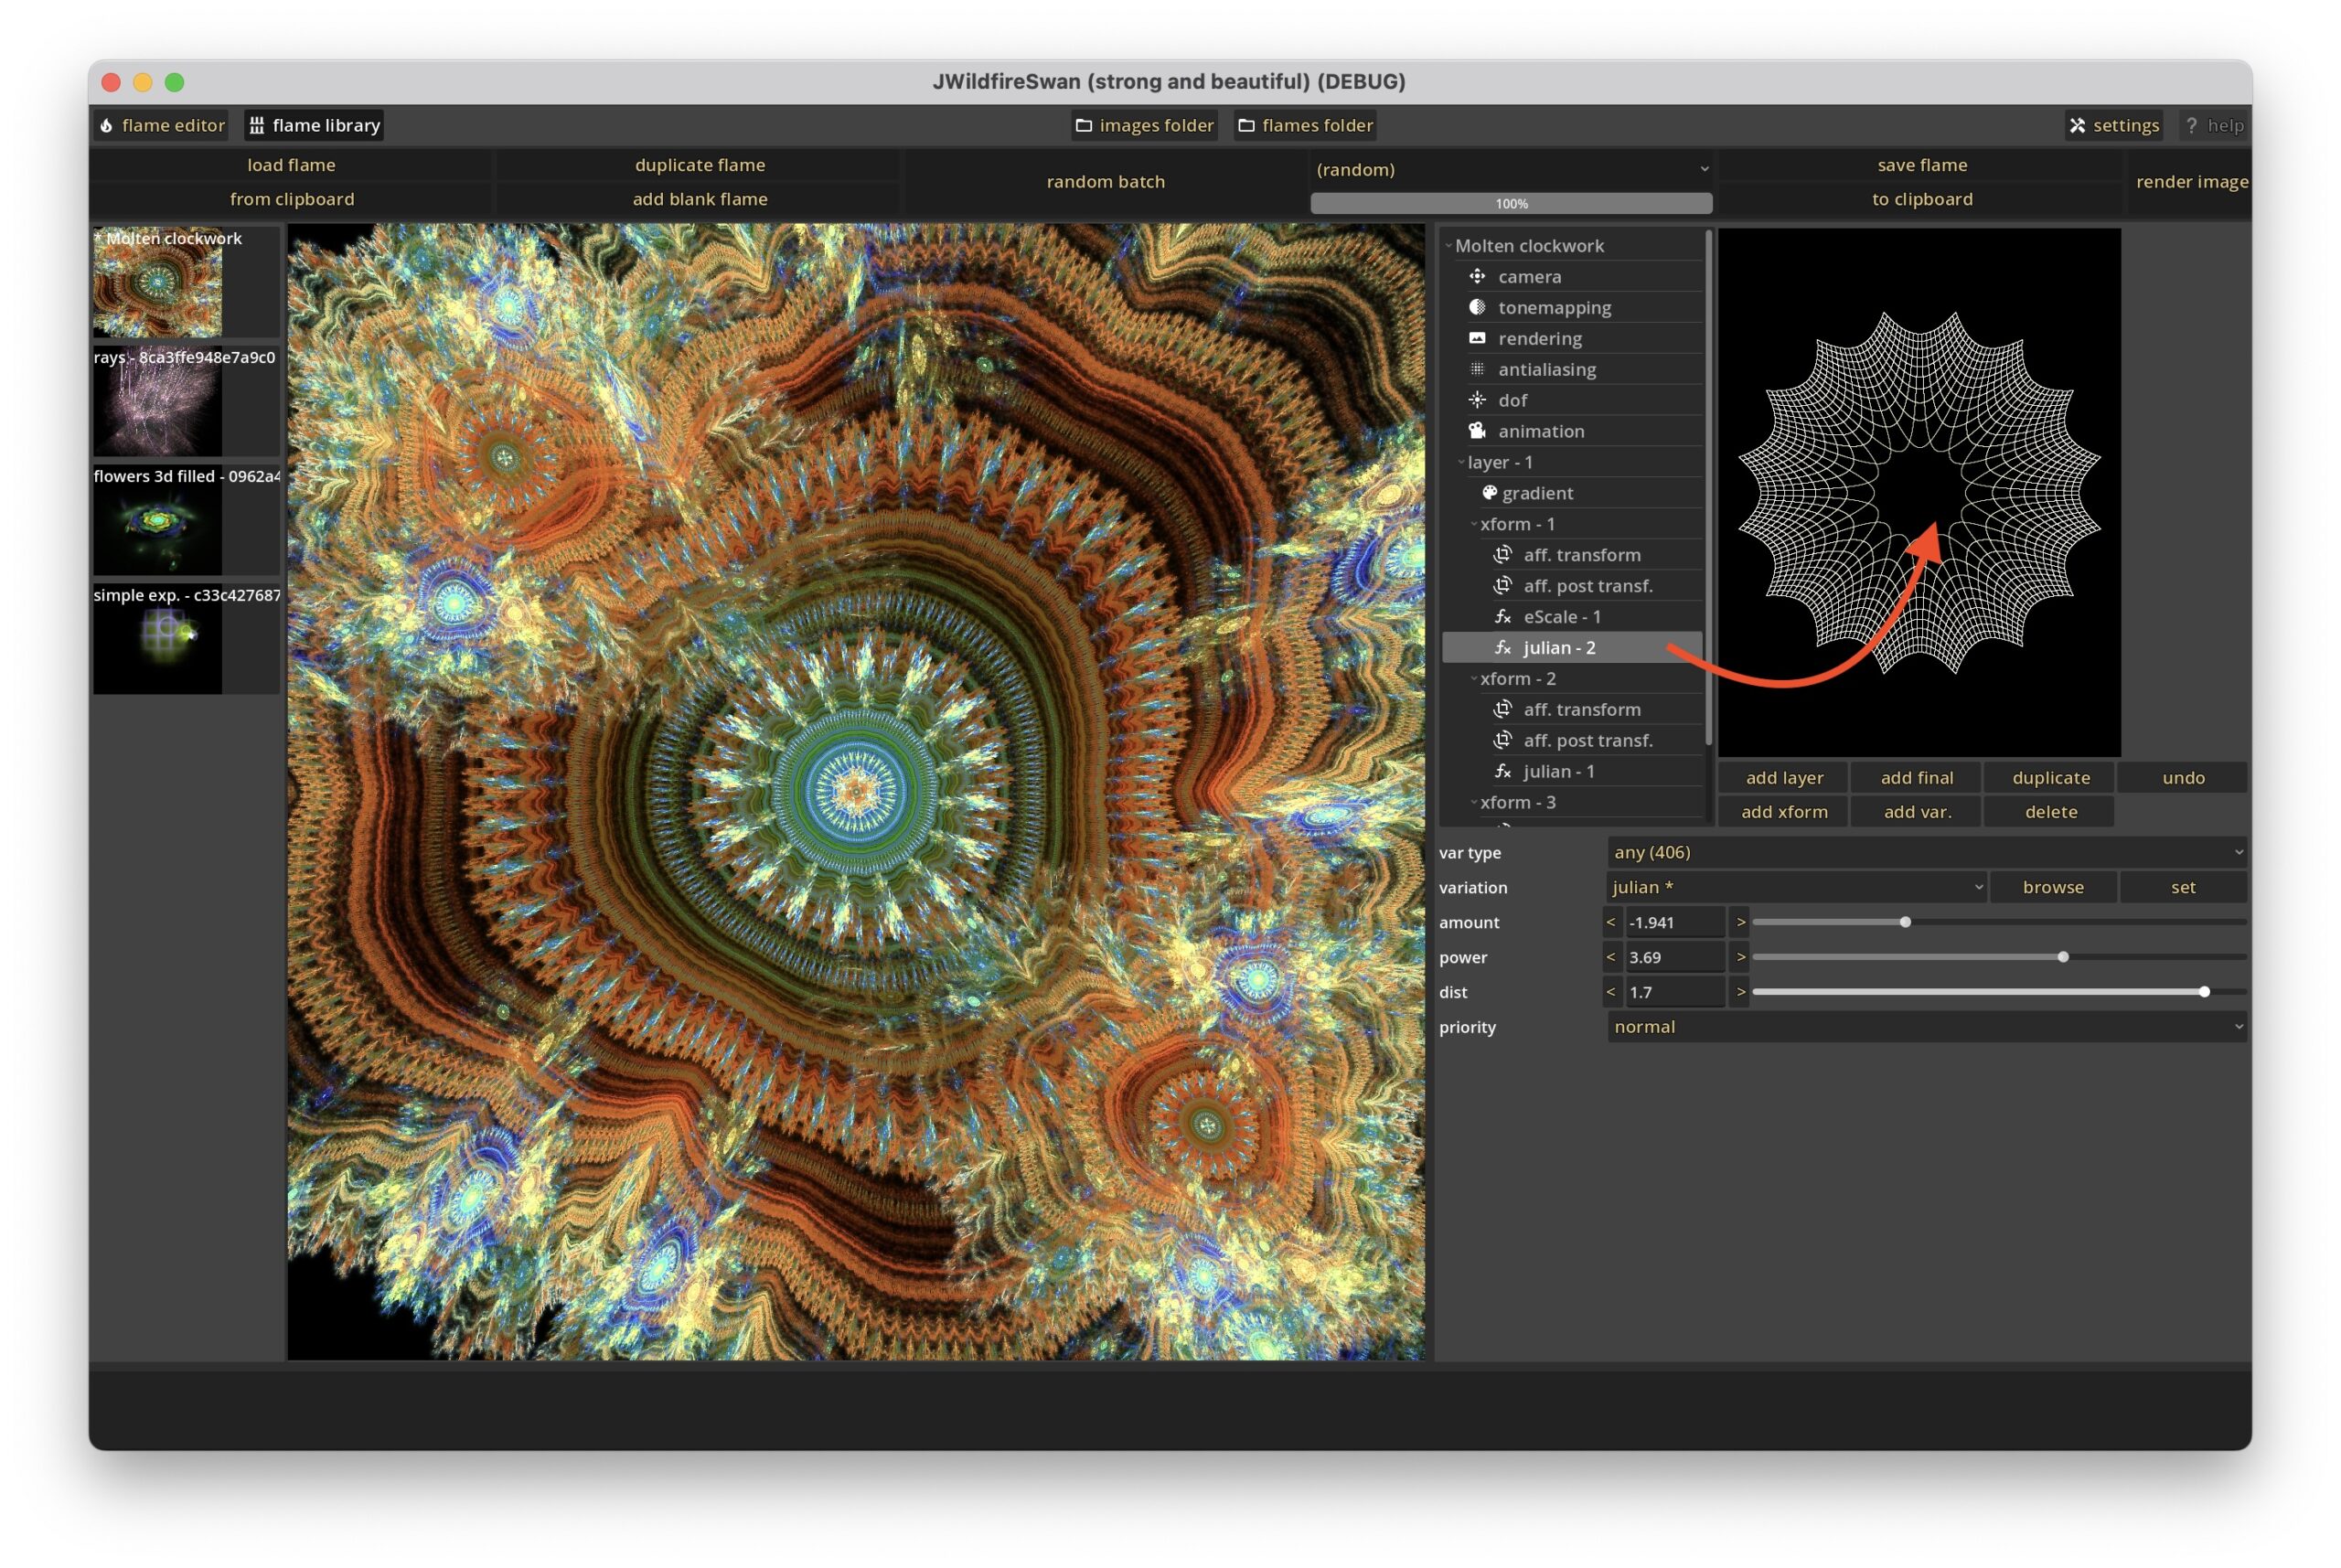Switch to the flame editor tab
Viewport: 2341px width, 1568px height.
(162, 125)
